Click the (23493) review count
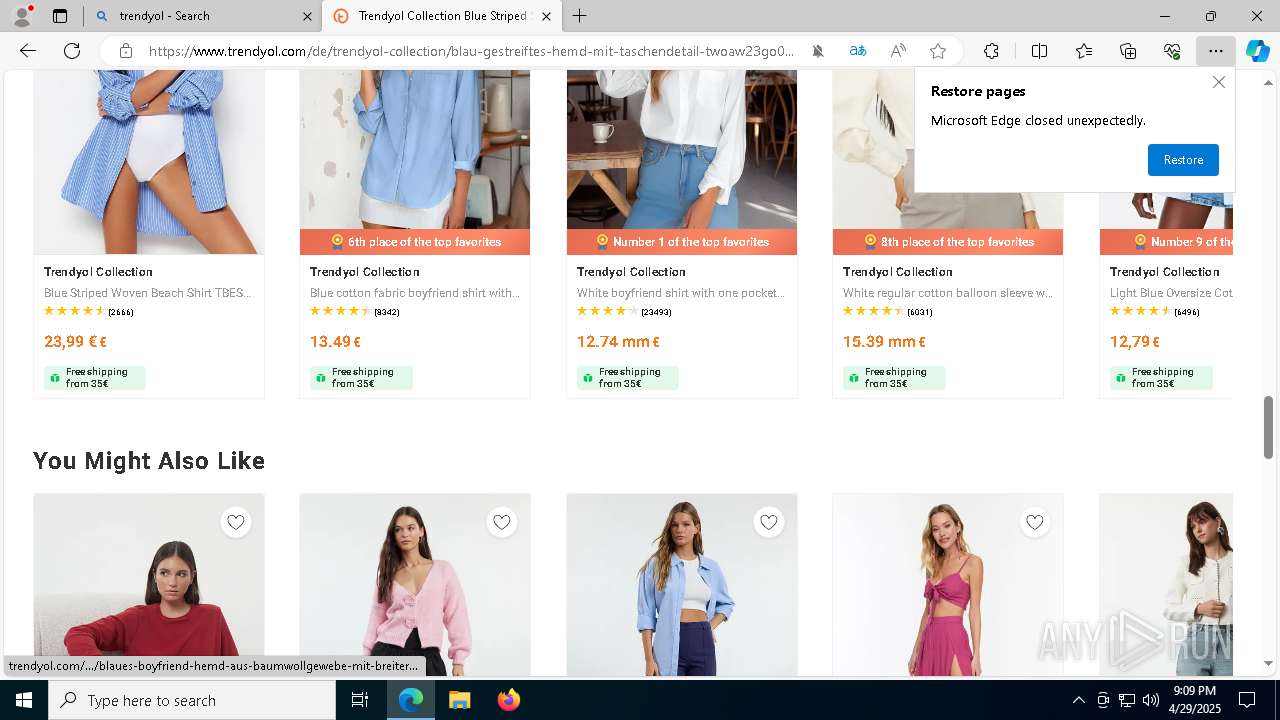 click(x=656, y=312)
